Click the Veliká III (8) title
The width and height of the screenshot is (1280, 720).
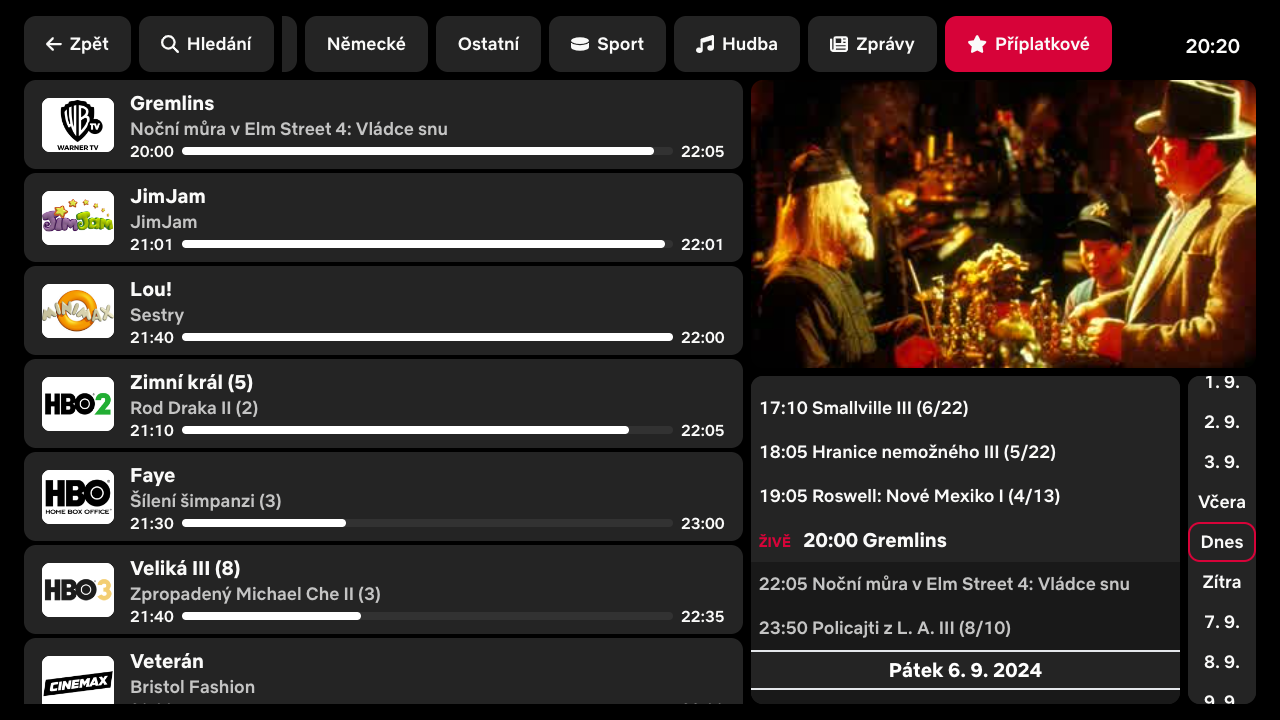(185, 568)
